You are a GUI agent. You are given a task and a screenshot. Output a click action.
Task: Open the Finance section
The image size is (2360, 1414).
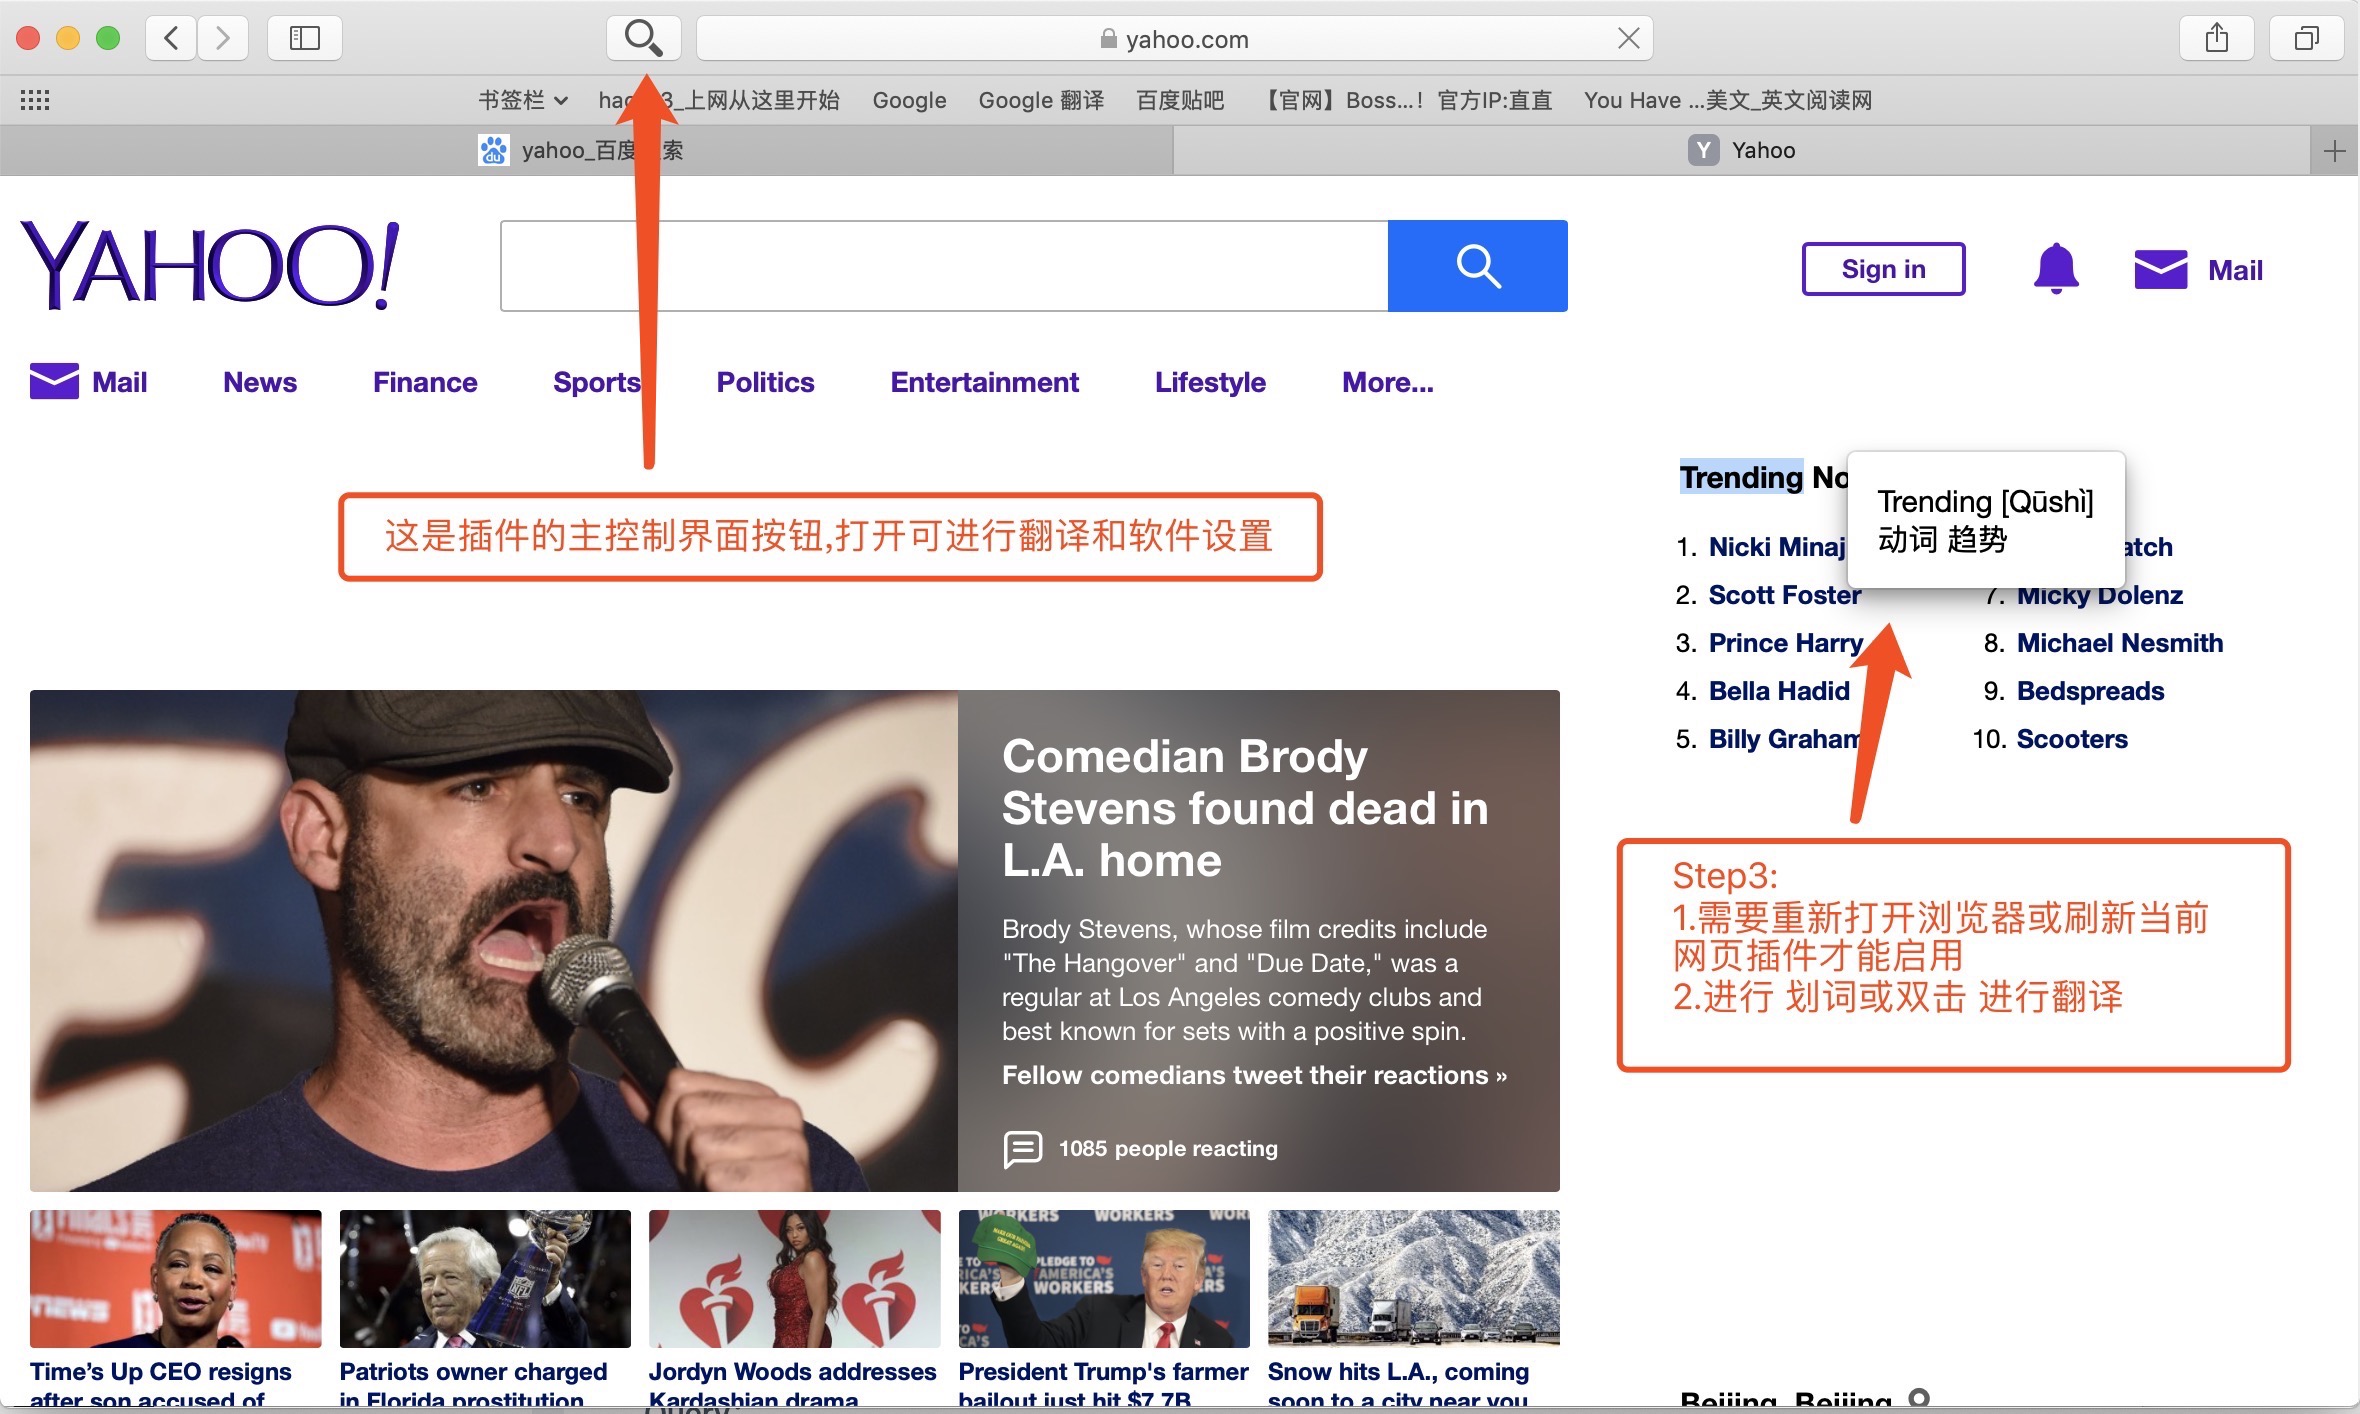425,382
